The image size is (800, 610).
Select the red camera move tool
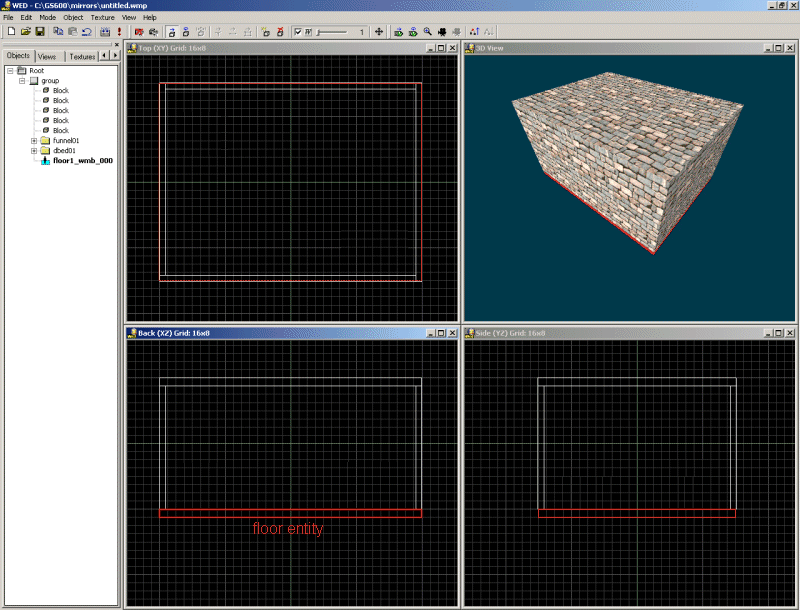[x=139, y=32]
